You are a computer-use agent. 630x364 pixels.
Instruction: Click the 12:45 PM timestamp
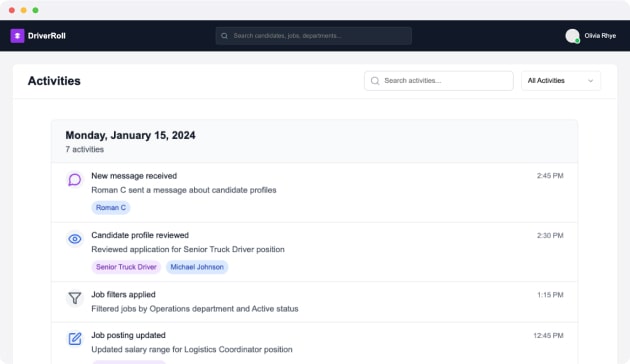(x=548, y=335)
